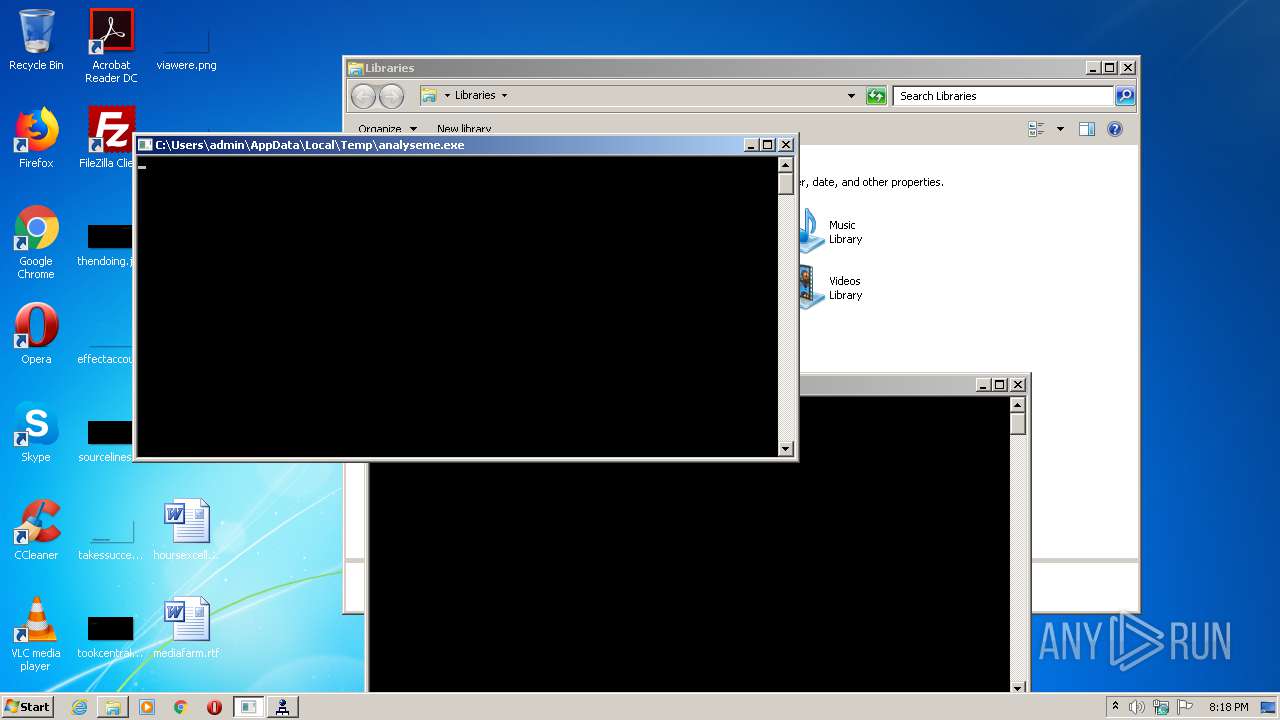Click the Search Libraries input field
The image size is (1280, 720).
point(1003,96)
